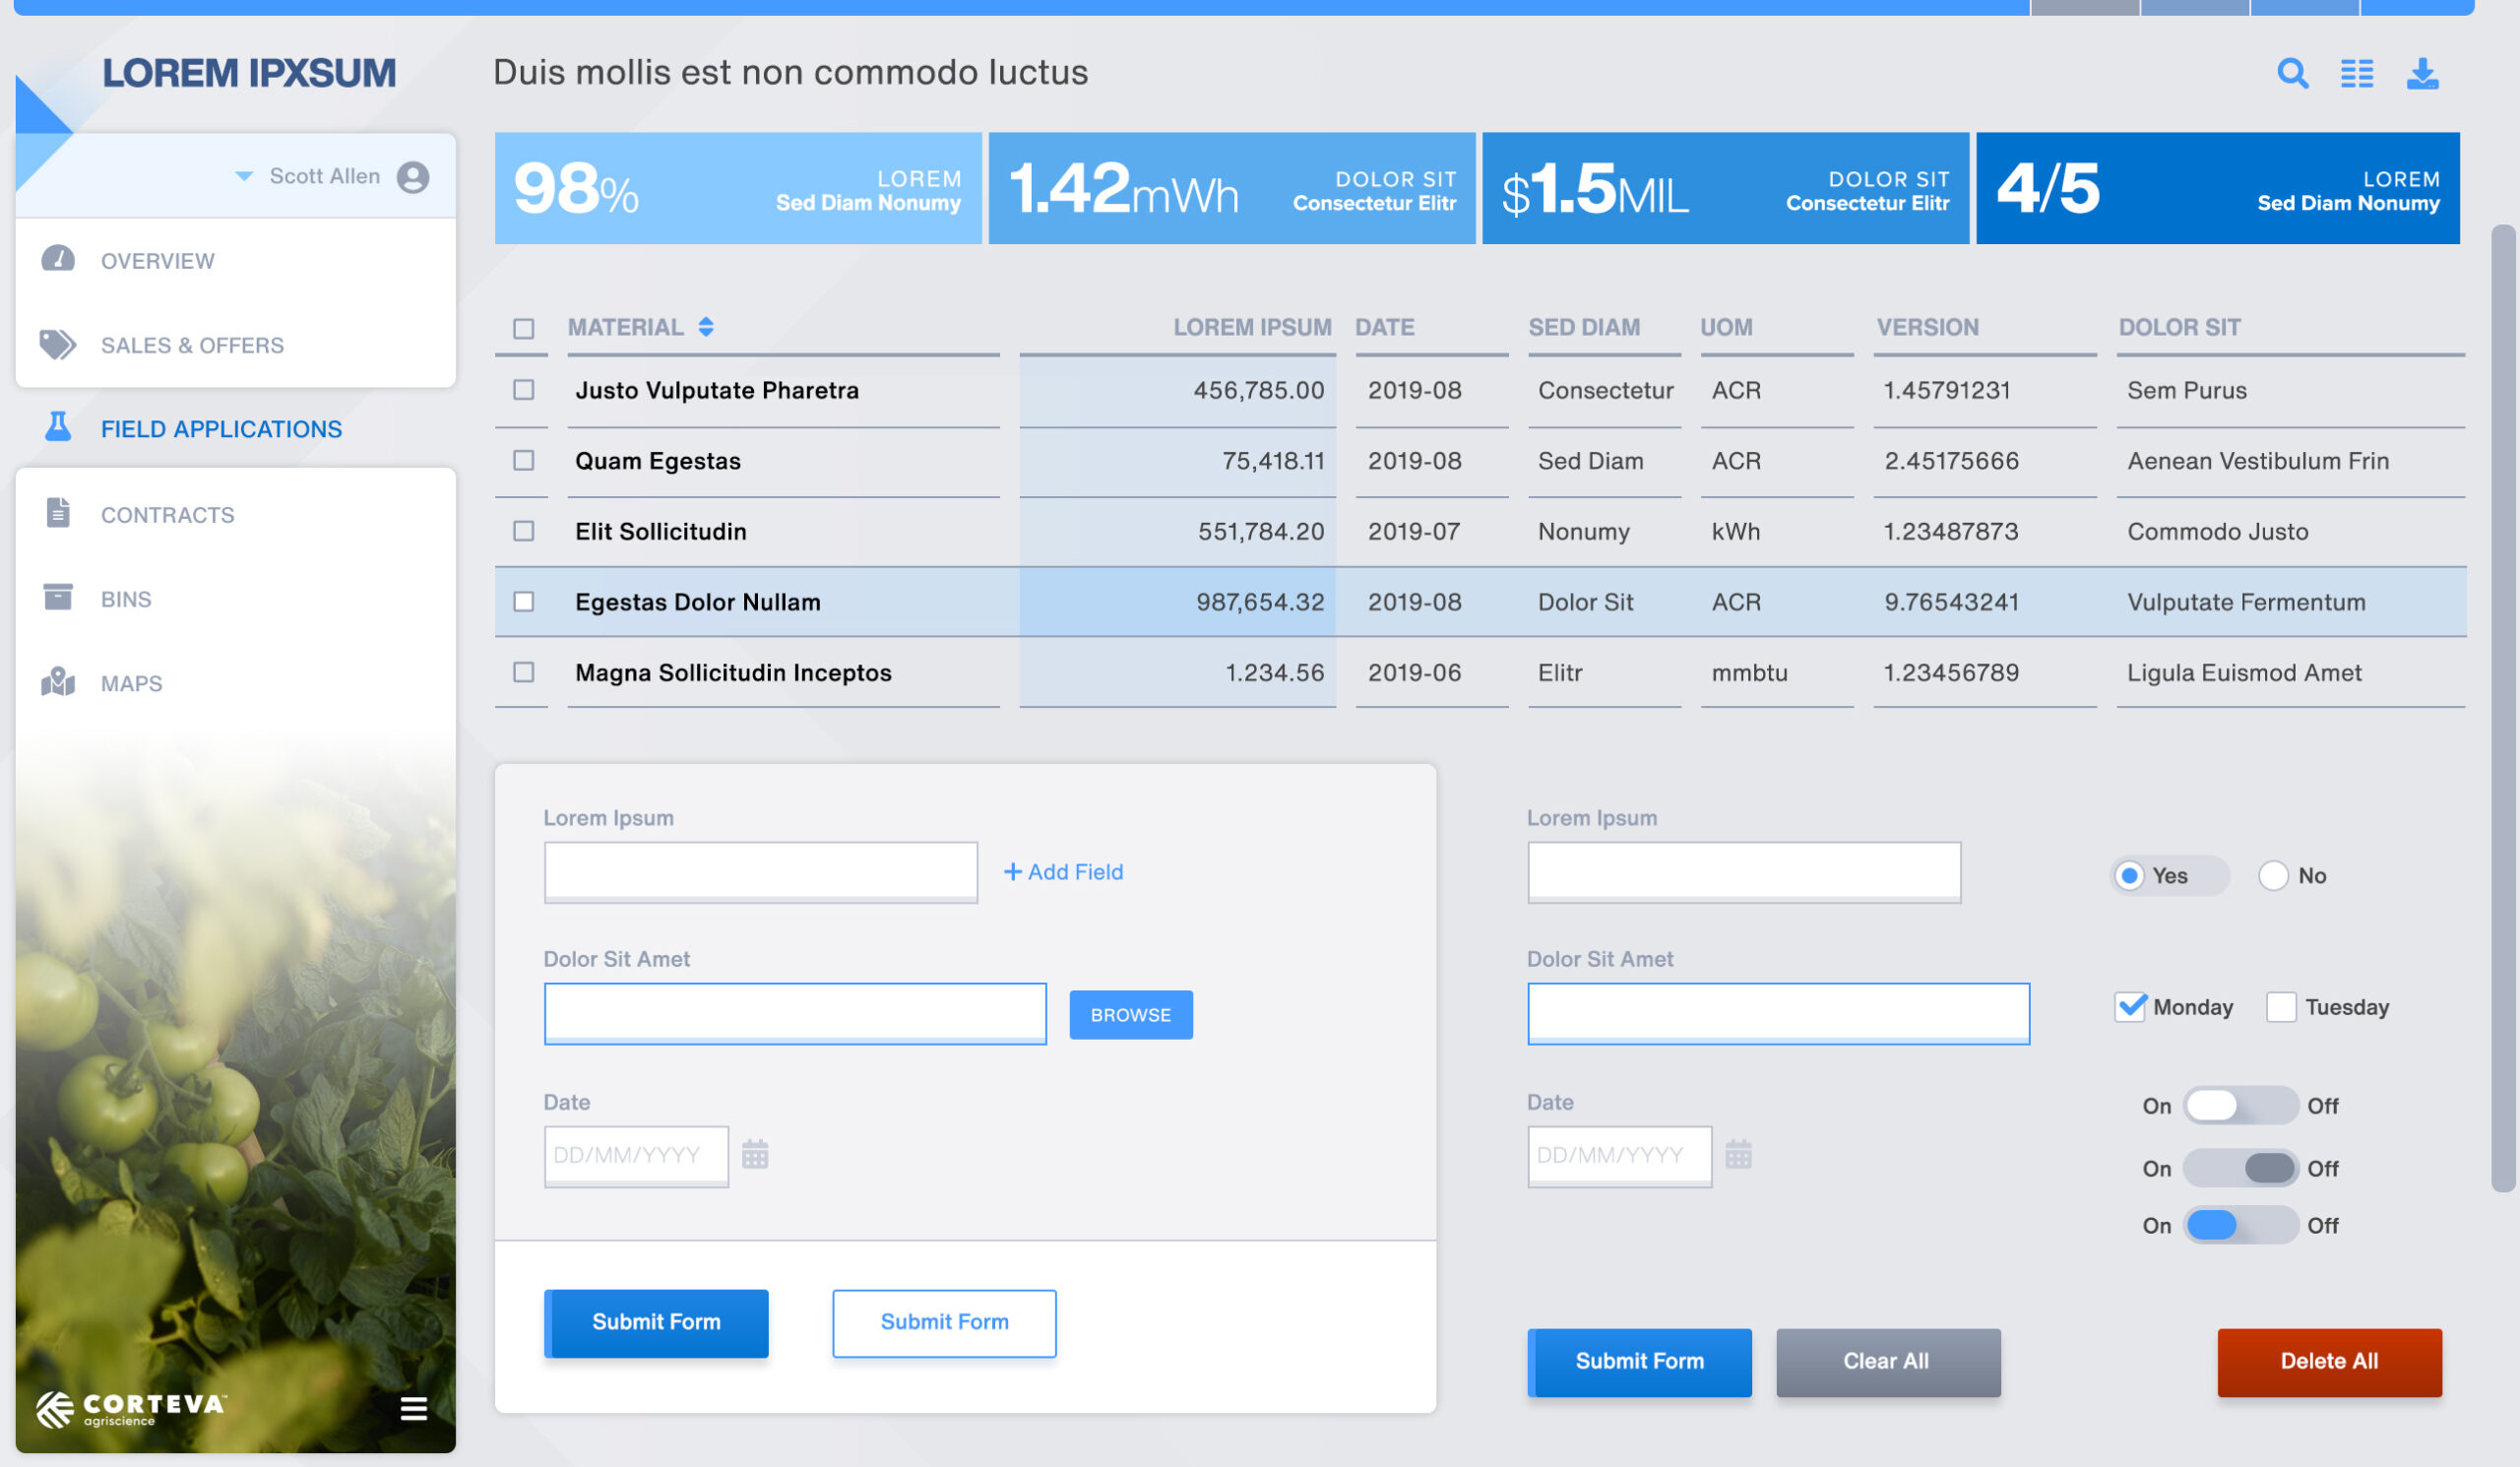The image size is (2520, 1467).
Task: Click the UOM column header
Action: tap(1726, 327)
